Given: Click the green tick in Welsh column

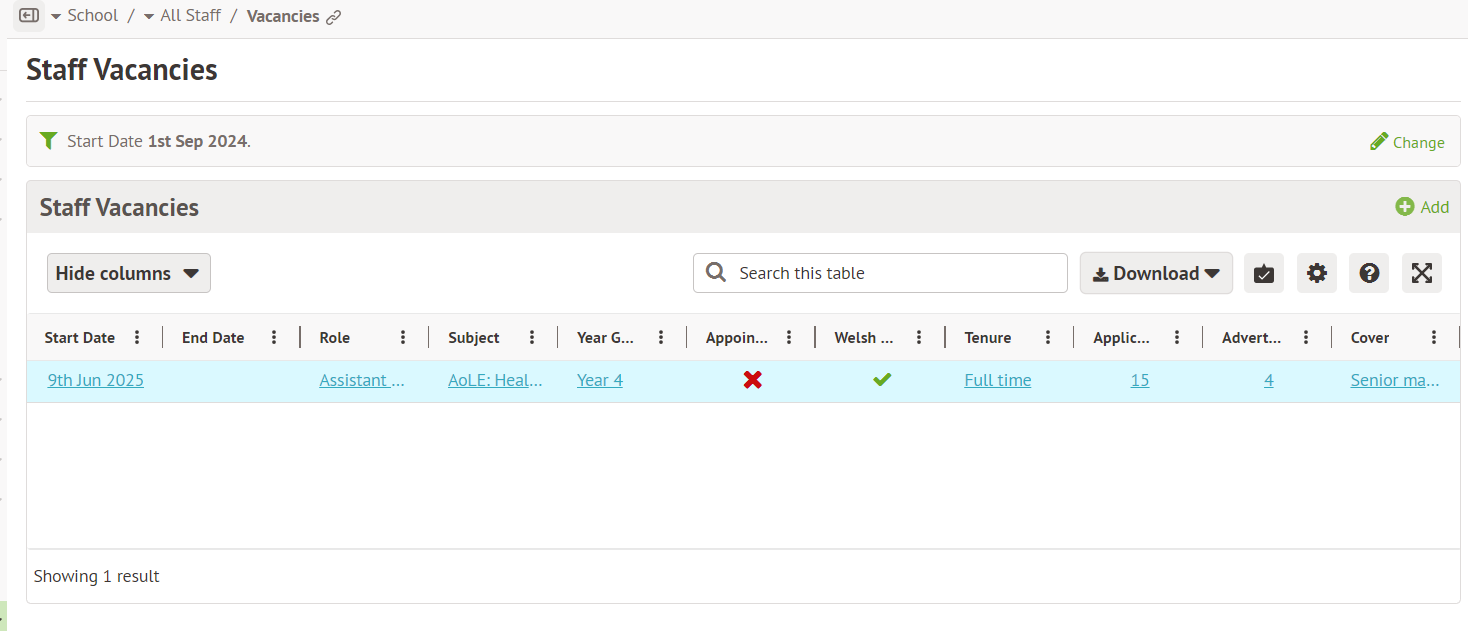Looking at the screenshot, I should [x=881, y=380].
